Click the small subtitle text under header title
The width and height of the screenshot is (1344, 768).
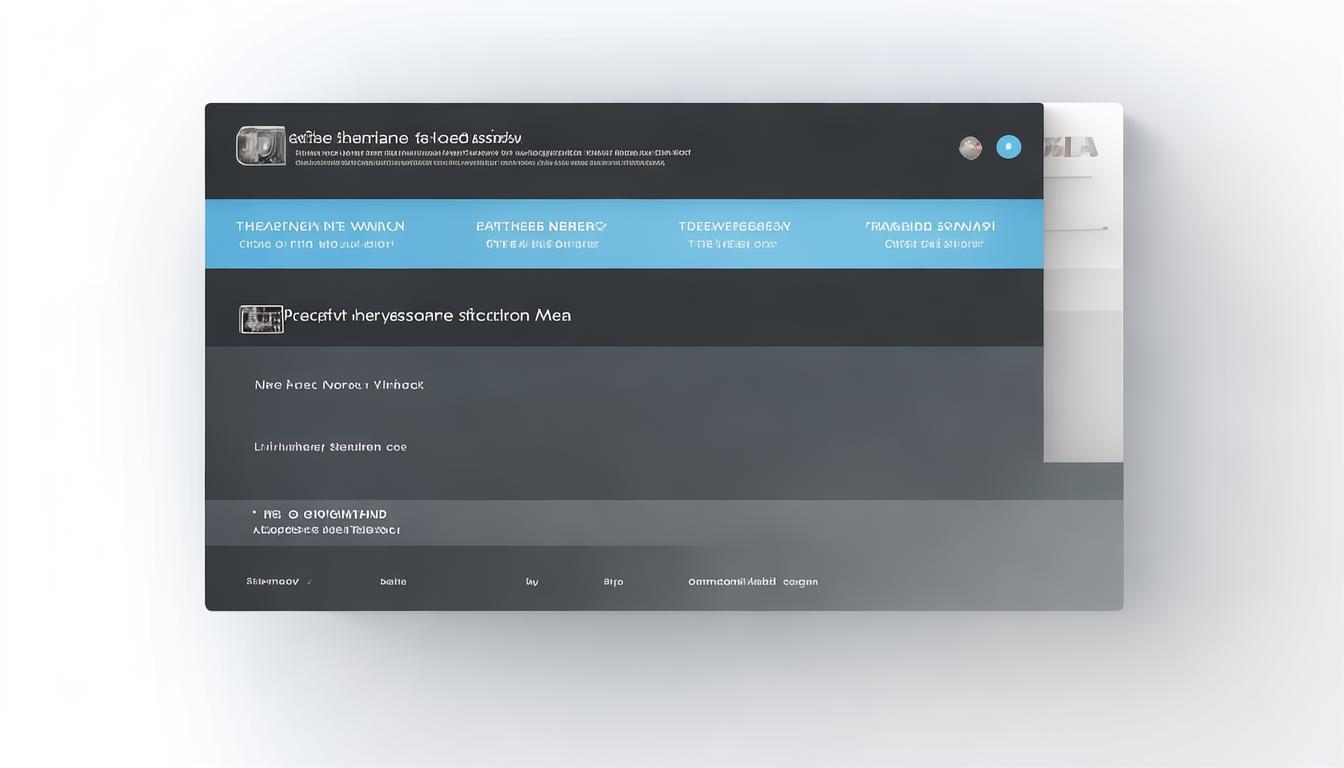click(x=490, y=157)
